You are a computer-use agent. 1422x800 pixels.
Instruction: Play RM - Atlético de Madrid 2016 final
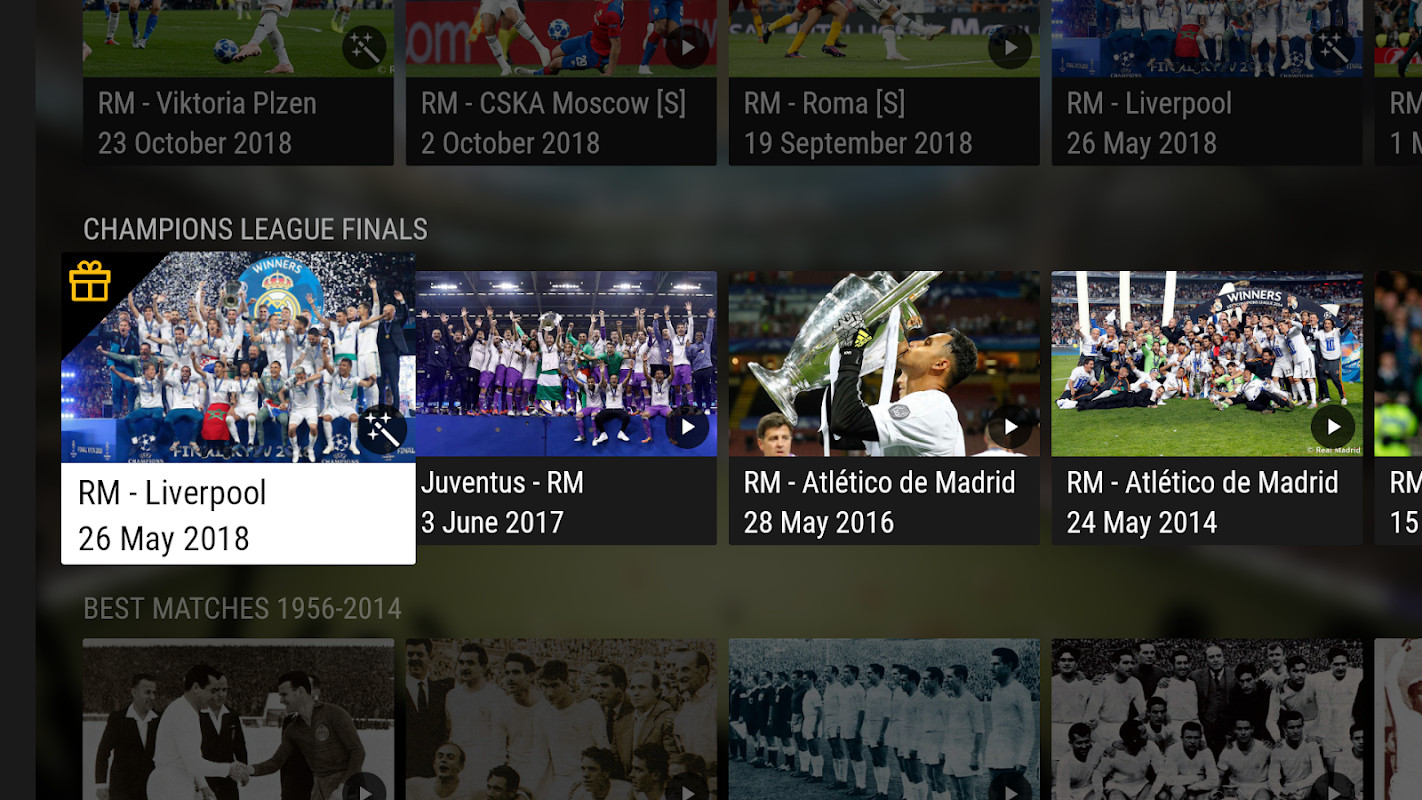click(1010, 428)
